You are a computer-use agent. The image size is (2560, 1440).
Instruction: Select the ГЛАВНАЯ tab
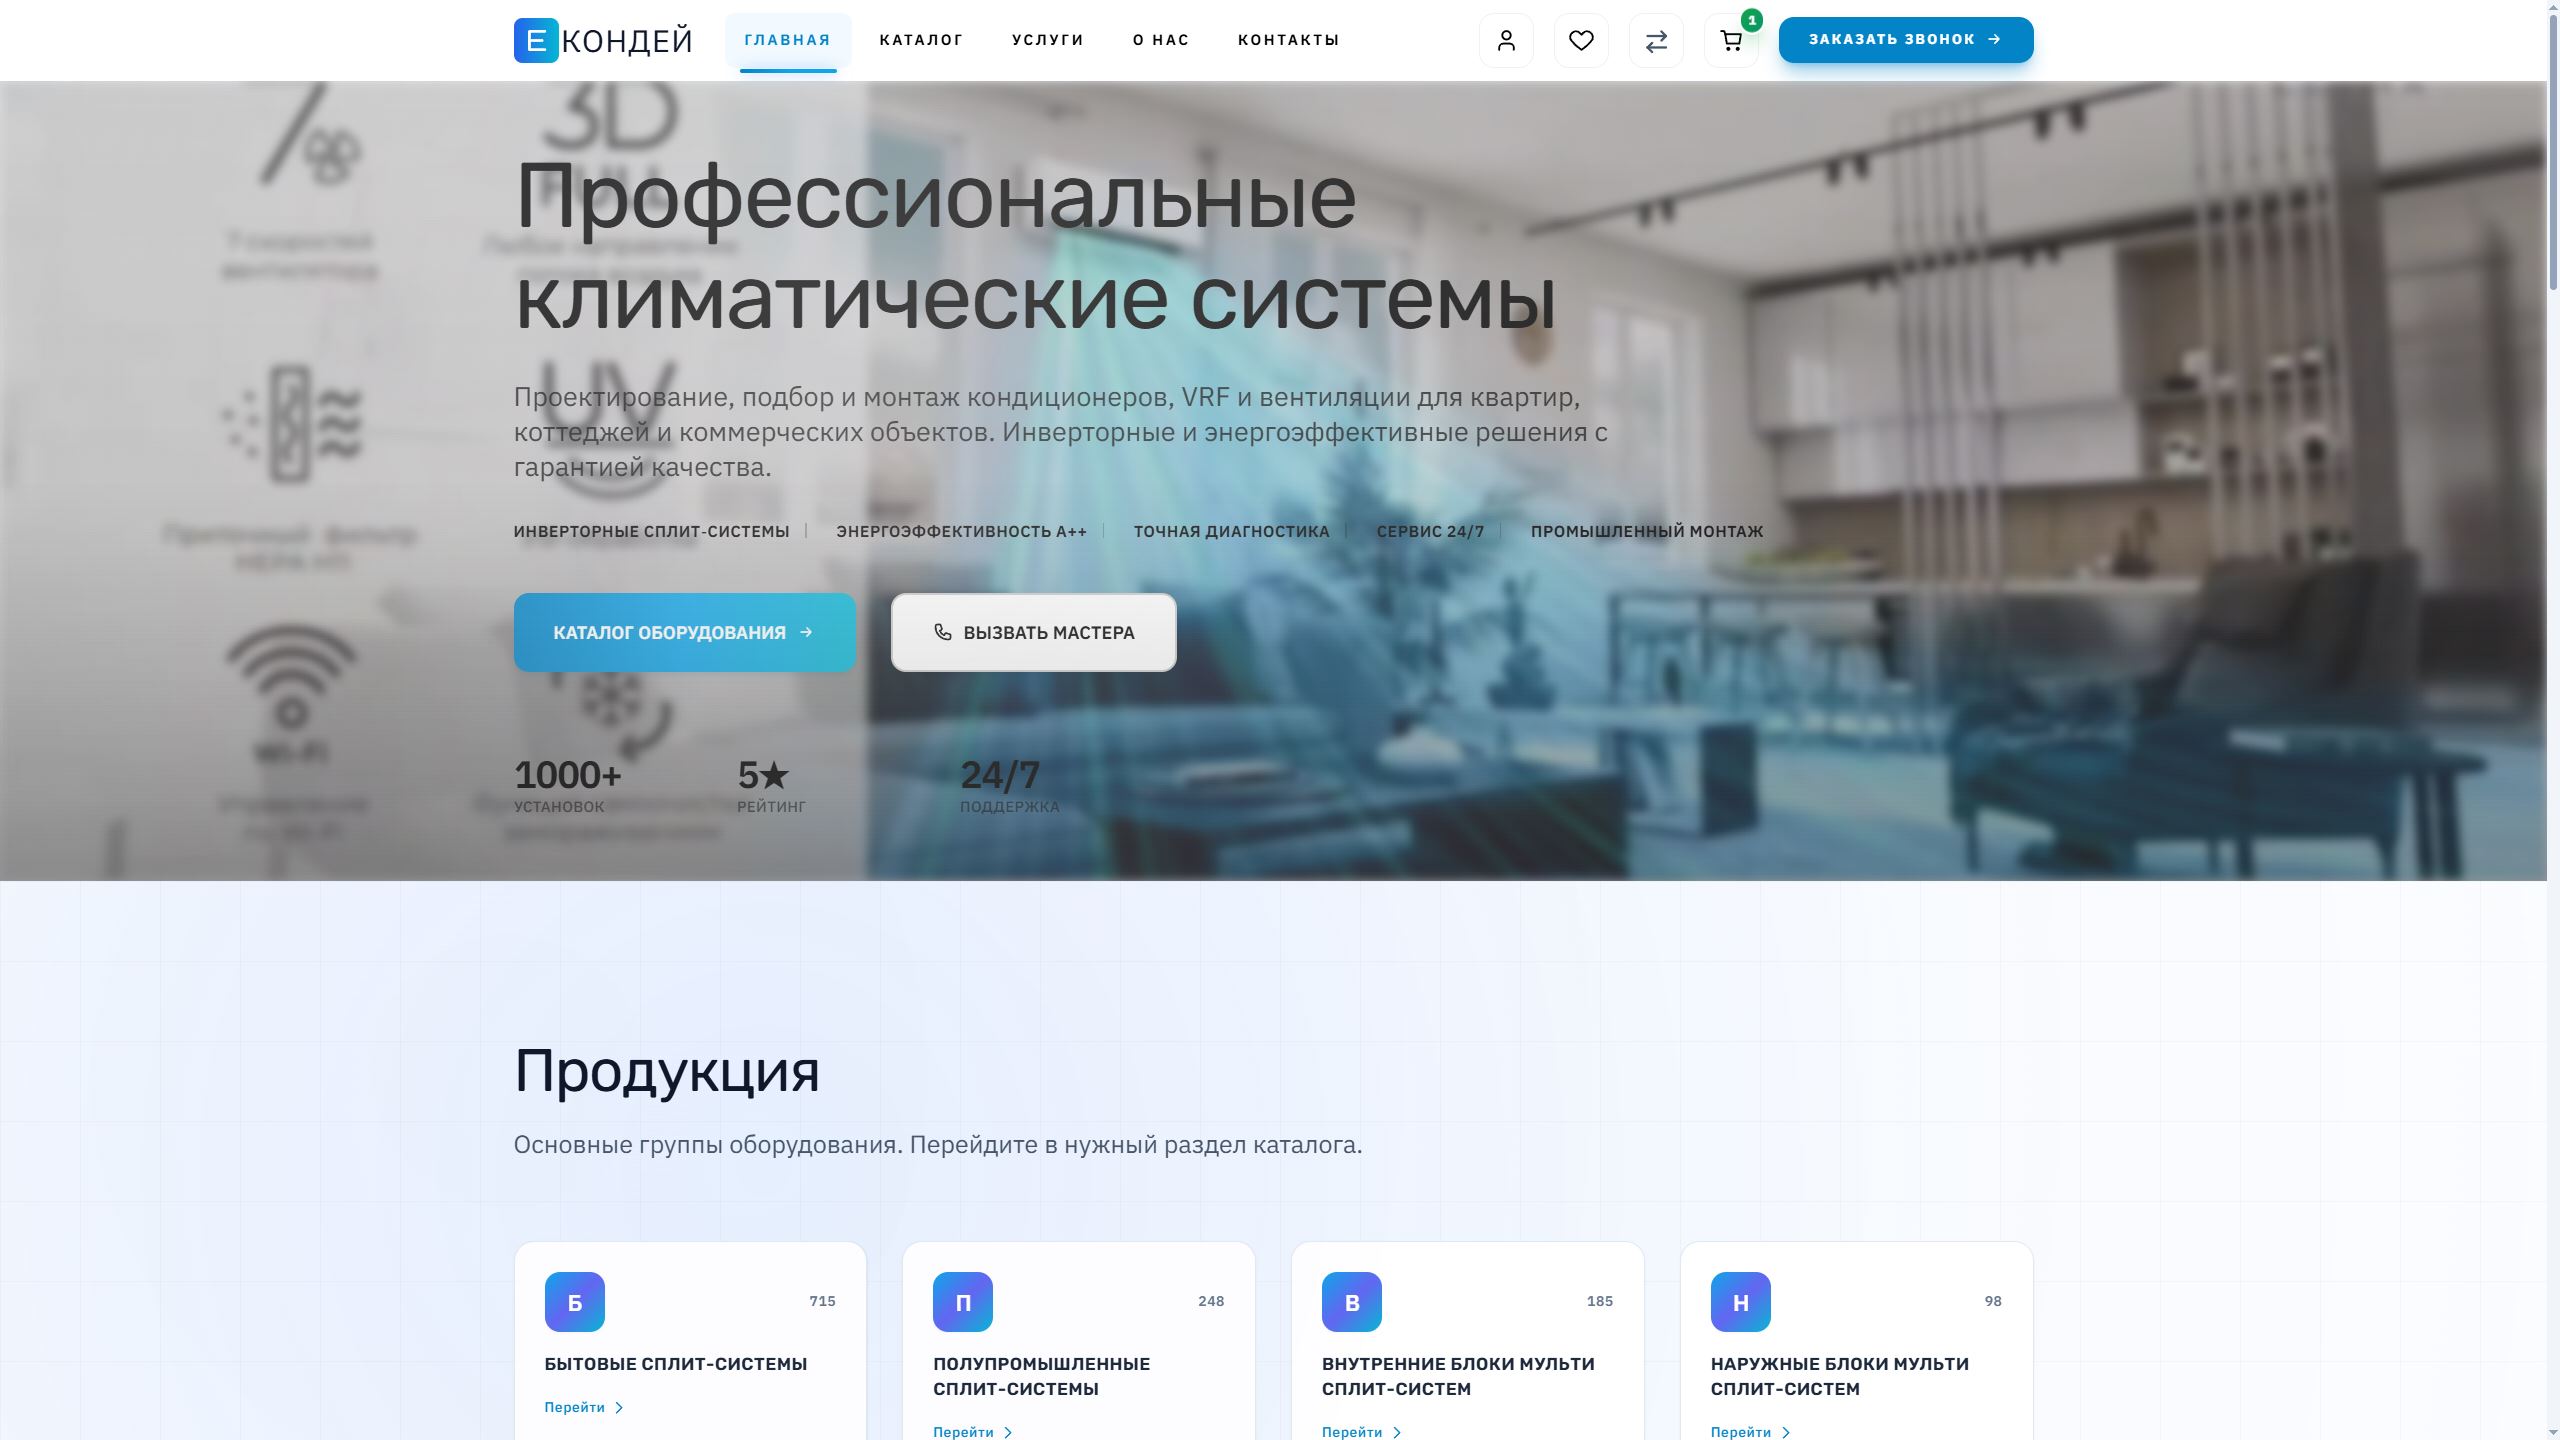786,40
